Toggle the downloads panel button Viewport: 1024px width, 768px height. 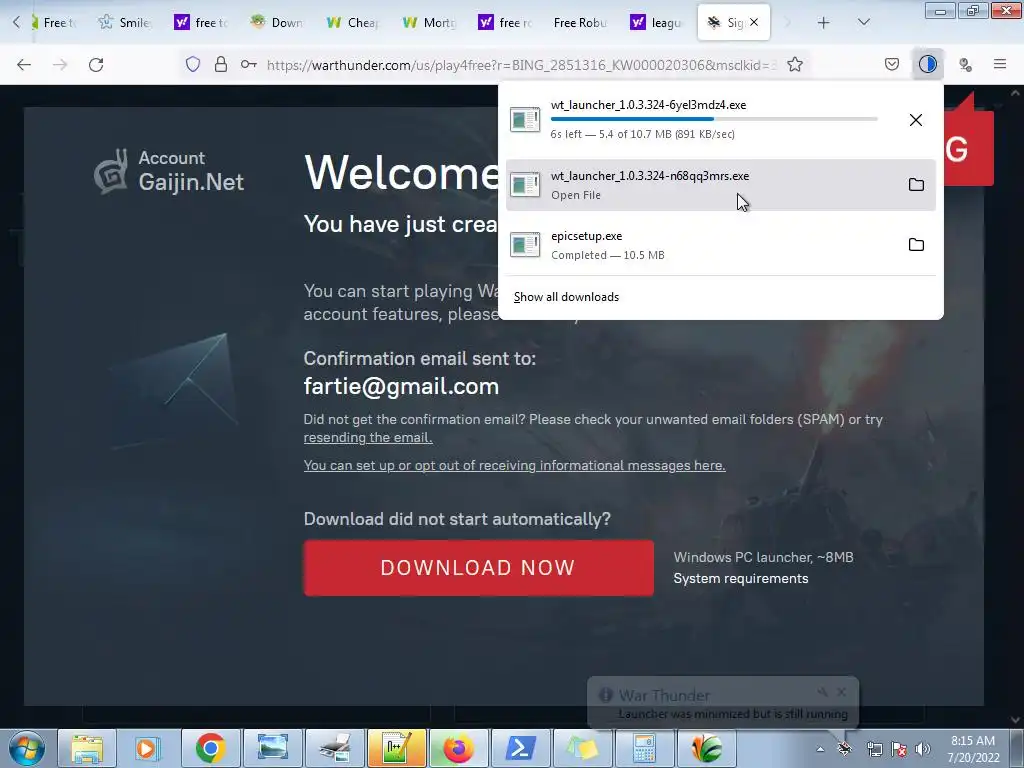coord(927,64)
